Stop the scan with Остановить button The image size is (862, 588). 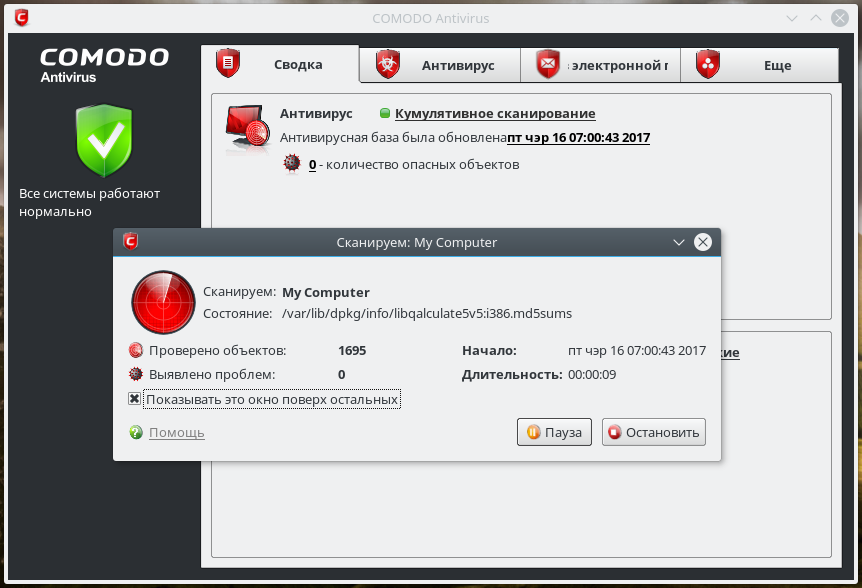654,432
